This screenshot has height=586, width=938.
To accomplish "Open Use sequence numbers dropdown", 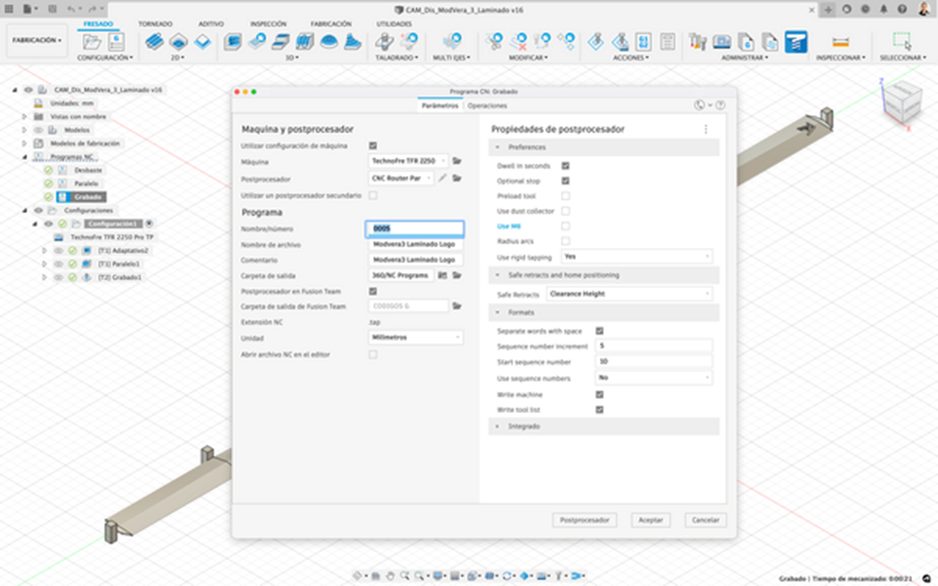I will (x=654, y=378).
